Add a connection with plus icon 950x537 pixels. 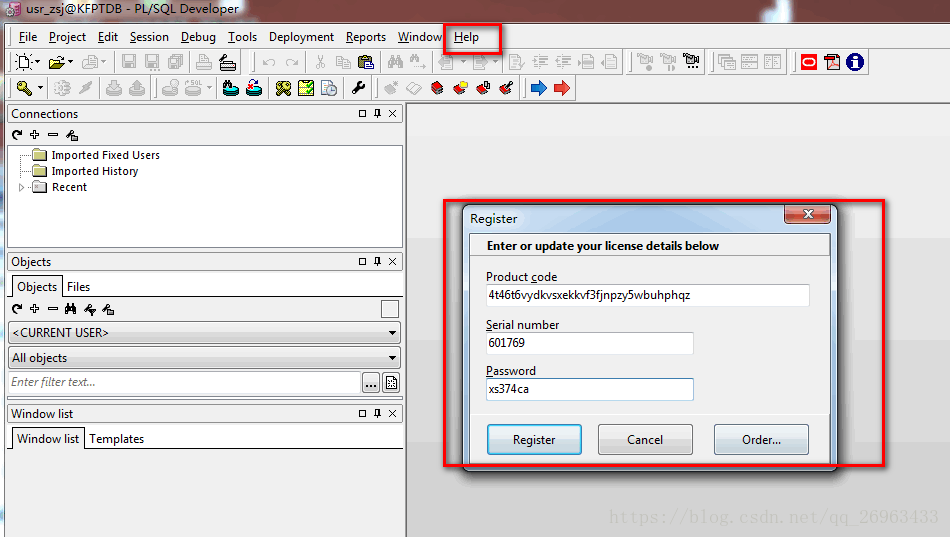coord(35,135)
